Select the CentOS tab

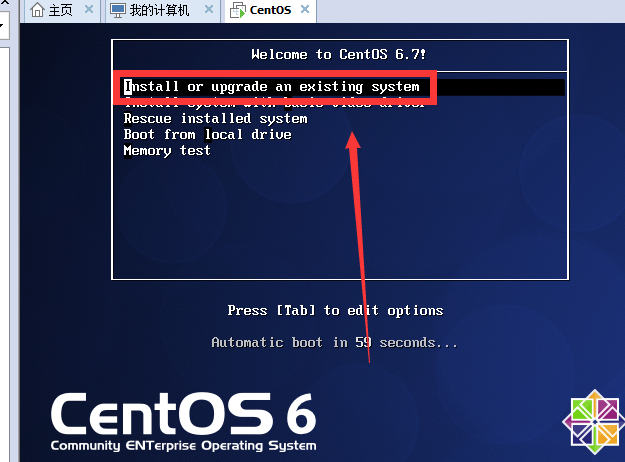point(270,10)
